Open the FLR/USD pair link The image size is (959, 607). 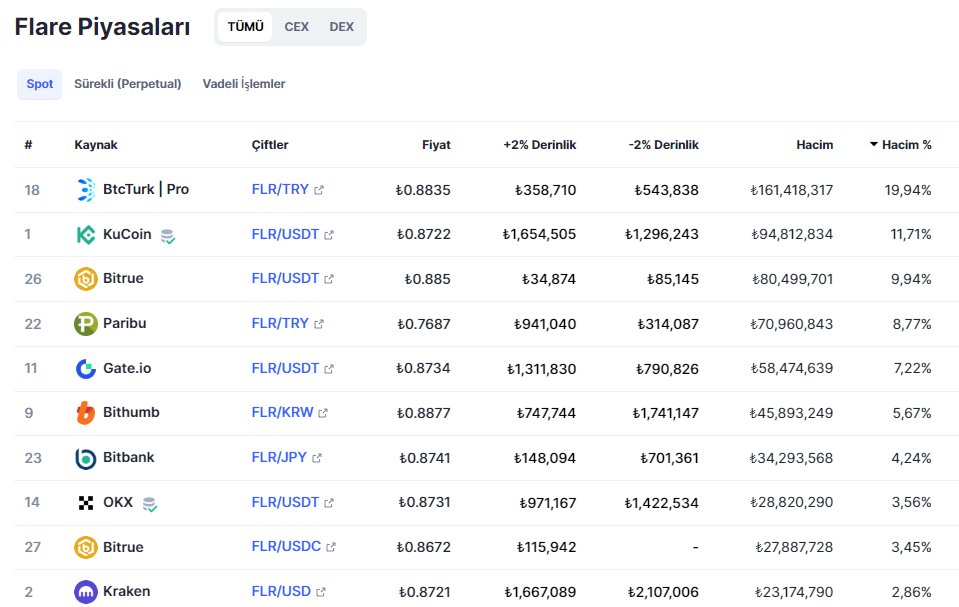click(x=281, y=591)
